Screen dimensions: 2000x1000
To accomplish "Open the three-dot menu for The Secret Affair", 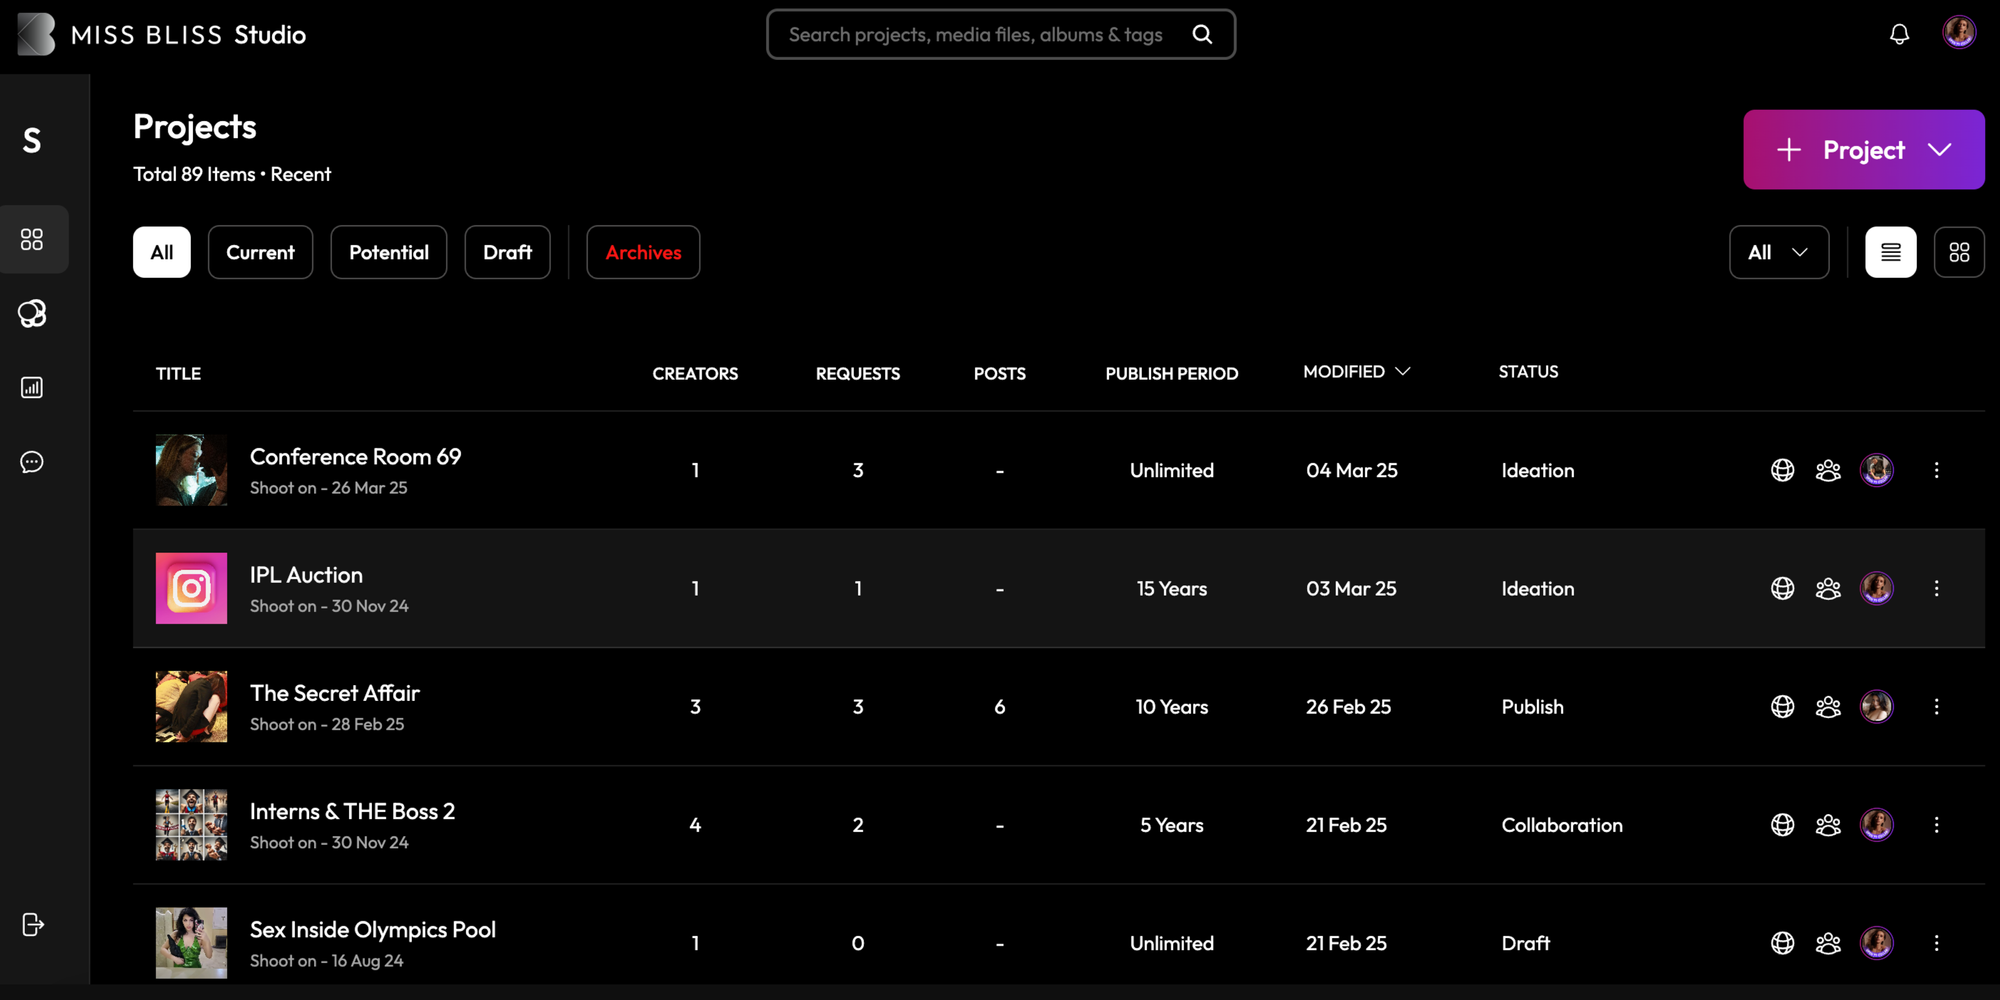I will click(1936, 707).
